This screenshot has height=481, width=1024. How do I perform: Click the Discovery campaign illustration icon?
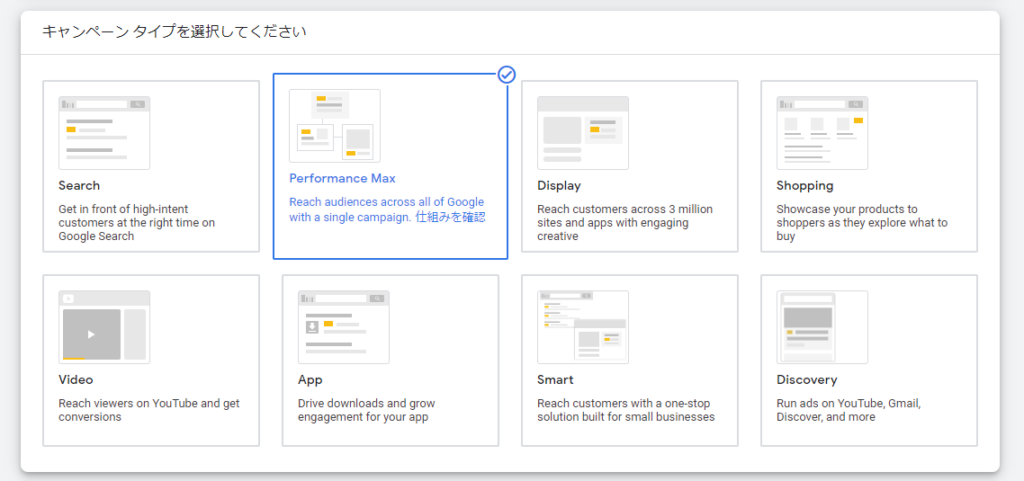[822, 327]
